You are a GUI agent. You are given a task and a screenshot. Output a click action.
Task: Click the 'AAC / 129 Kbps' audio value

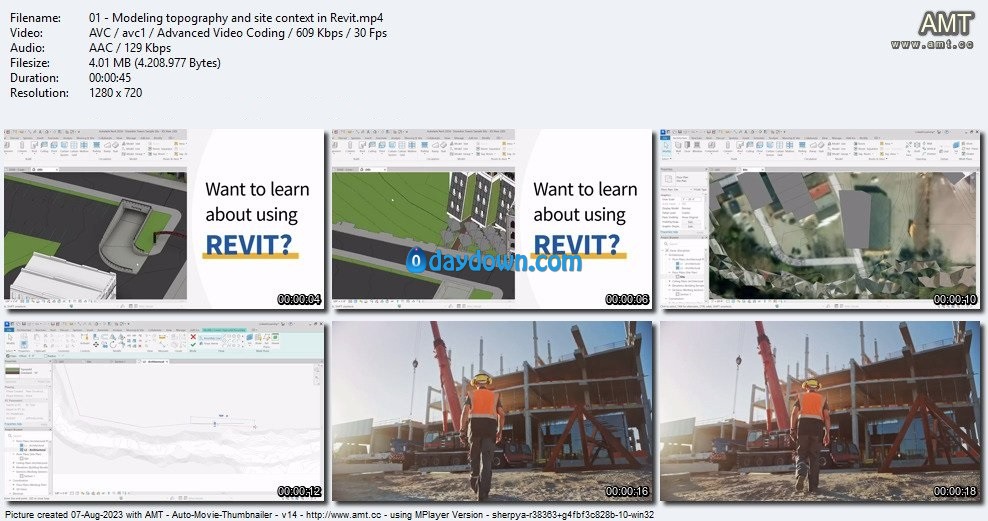(x=130, y=48)
